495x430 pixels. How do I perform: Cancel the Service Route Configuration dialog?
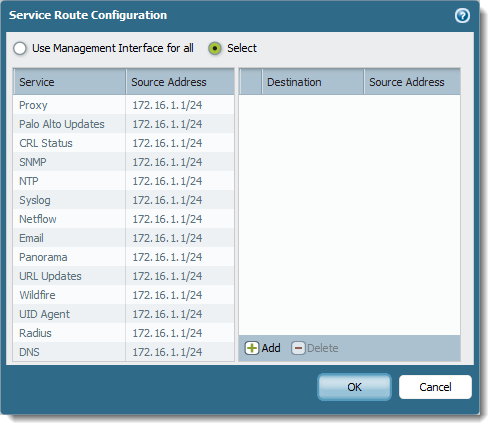(435, 387)
